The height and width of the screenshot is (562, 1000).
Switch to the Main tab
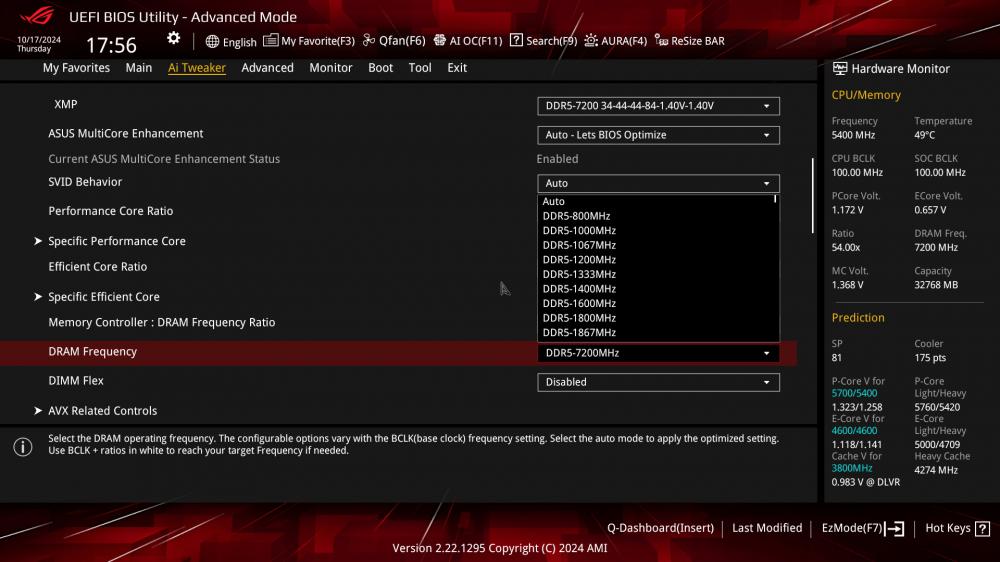(x=138, y=68)
